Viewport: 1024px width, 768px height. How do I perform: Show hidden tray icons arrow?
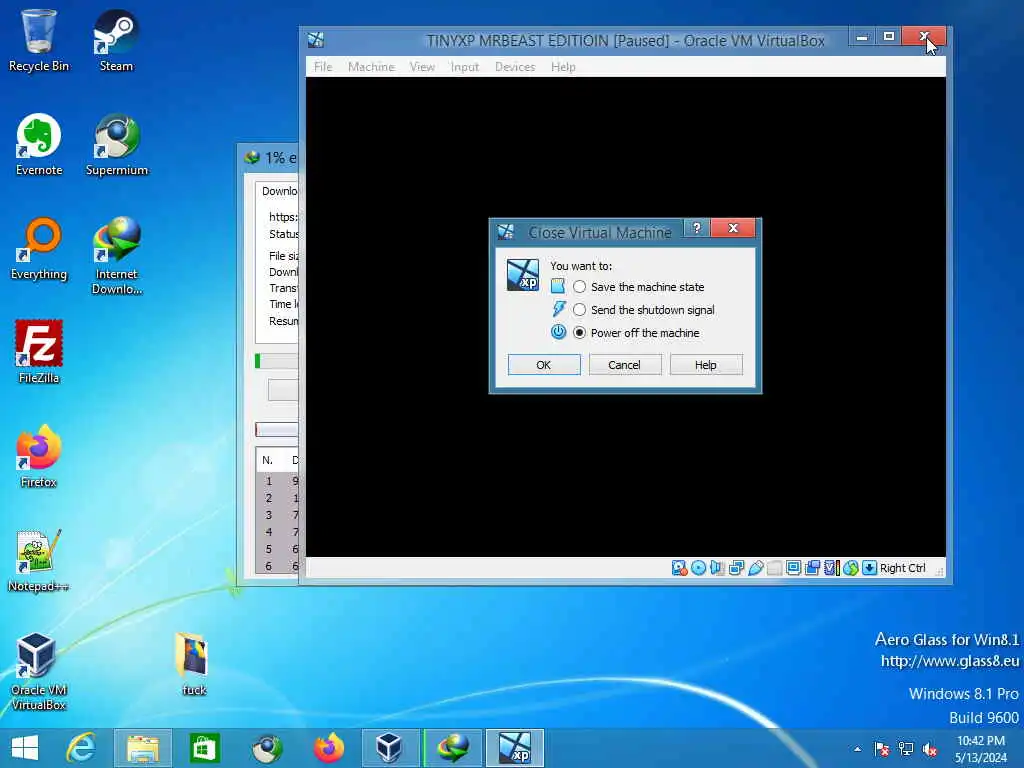pos(857,749)
